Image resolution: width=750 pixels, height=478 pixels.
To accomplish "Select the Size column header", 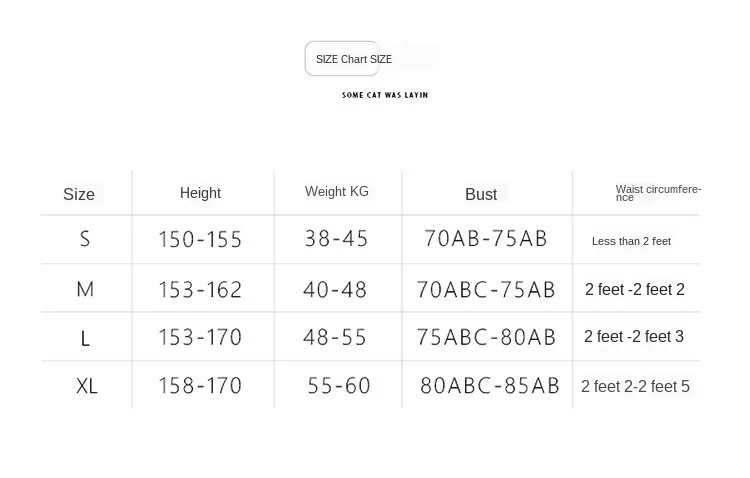I will click(79, 194).
